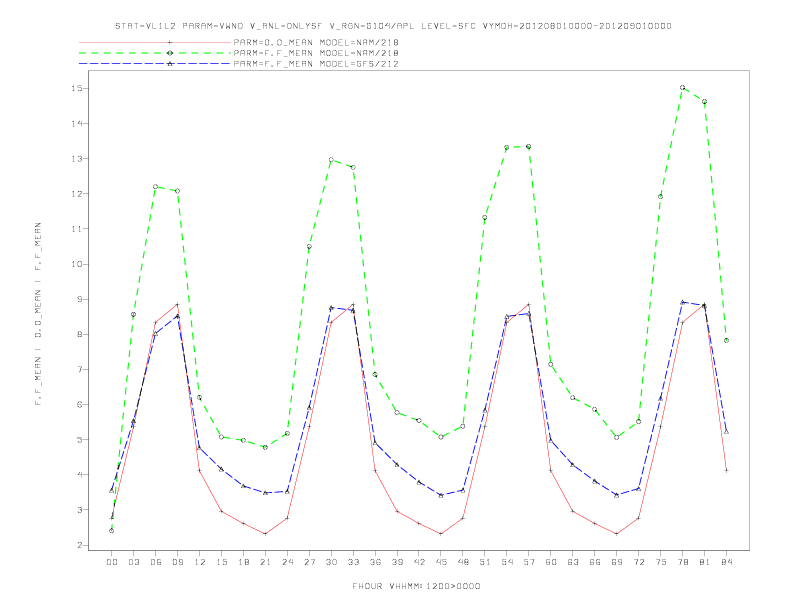Click x-axis forecast hour label 75
This screenshot has width=792, height=612.
click(x=661, y=562)
